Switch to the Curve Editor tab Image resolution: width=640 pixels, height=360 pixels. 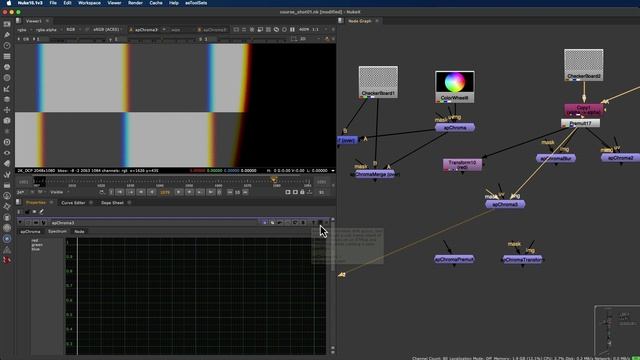(73, 202)
